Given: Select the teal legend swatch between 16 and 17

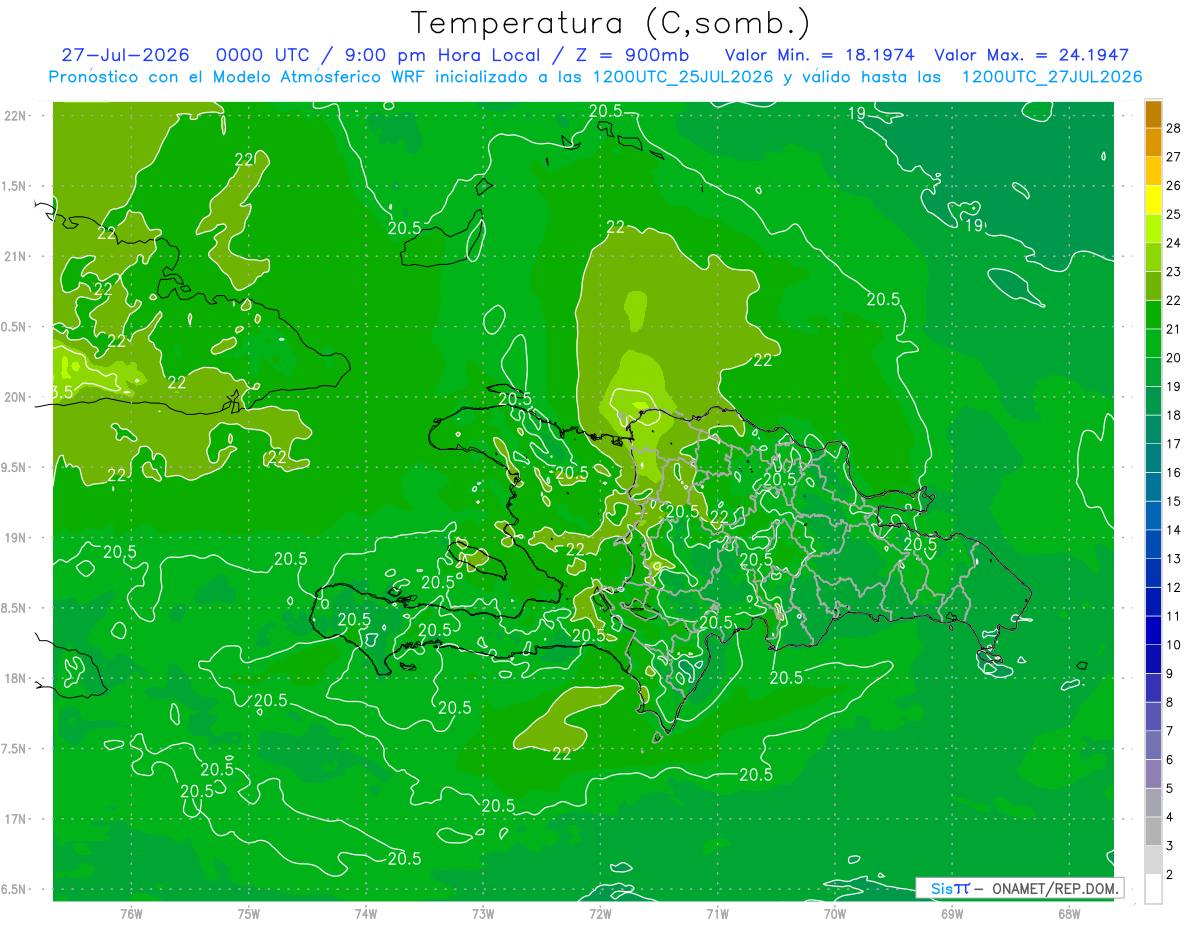Looking at the screenshot, I should tap(1153, 458).
